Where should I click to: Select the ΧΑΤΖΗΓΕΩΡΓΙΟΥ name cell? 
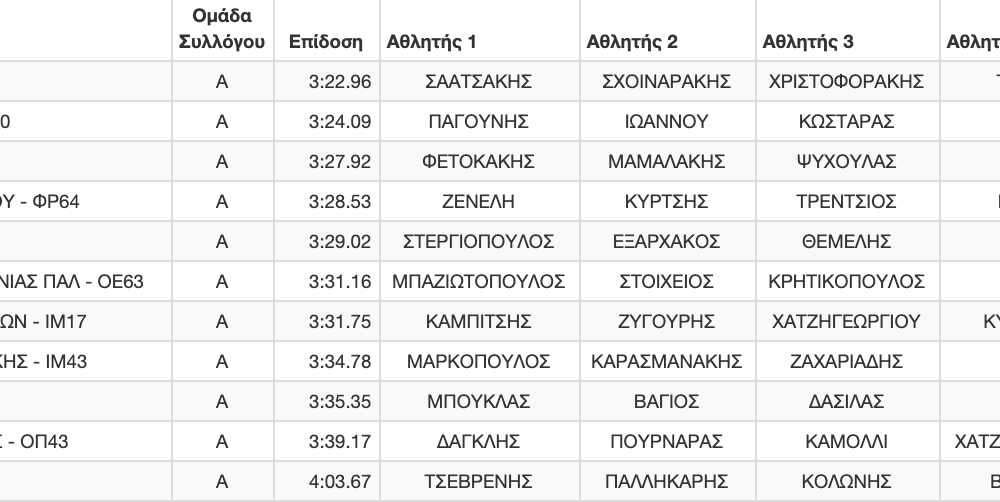tap(848, 321)
